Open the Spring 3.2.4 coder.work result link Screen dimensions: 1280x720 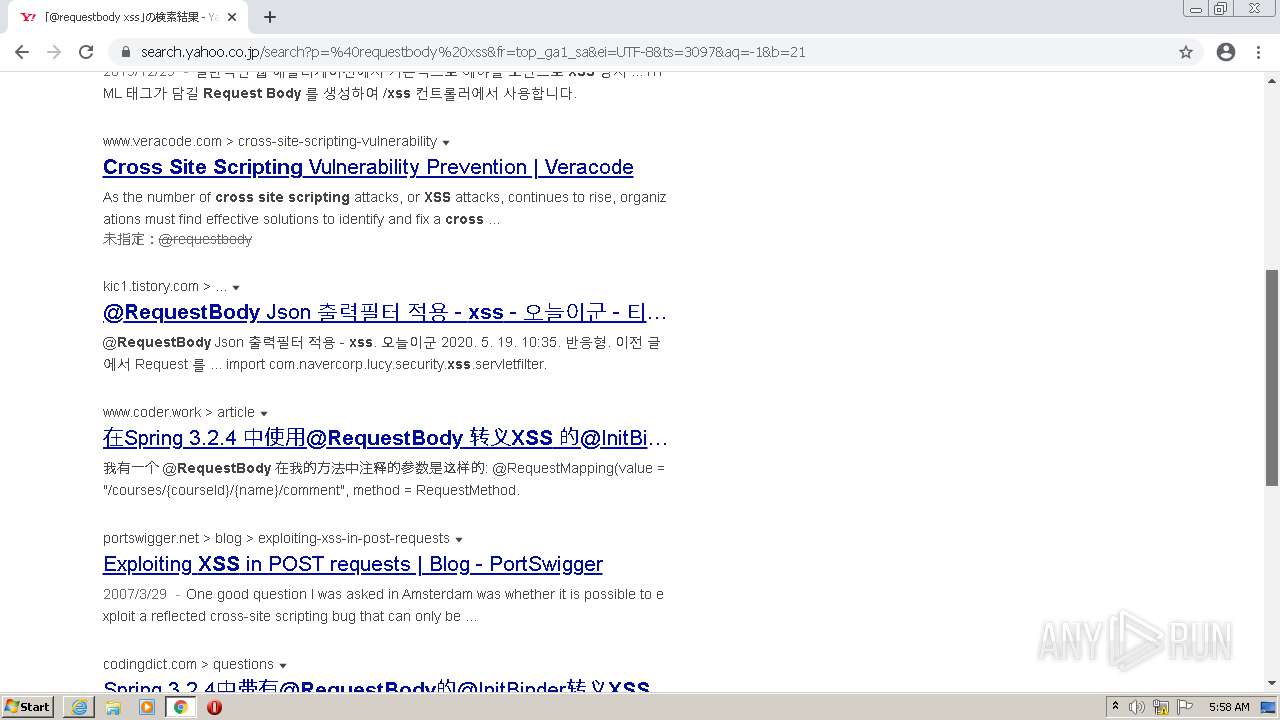(385, 438)
